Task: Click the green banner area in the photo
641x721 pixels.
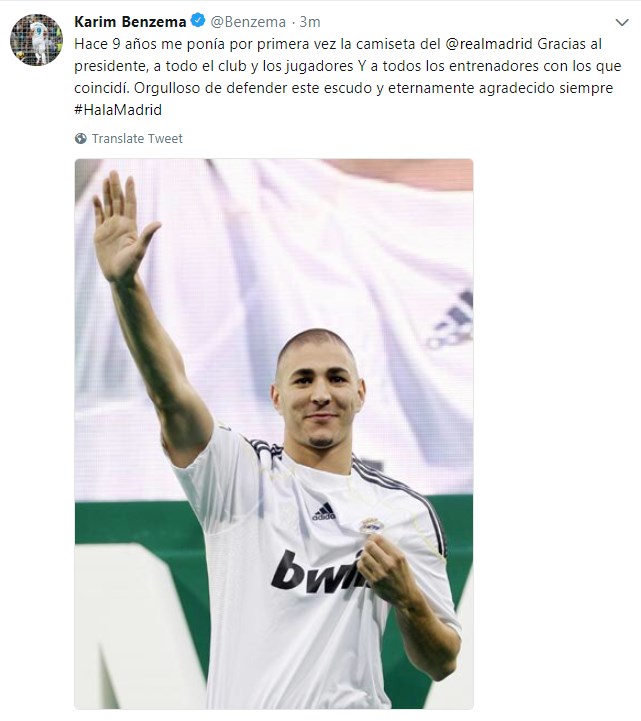Action: point(138,522)
